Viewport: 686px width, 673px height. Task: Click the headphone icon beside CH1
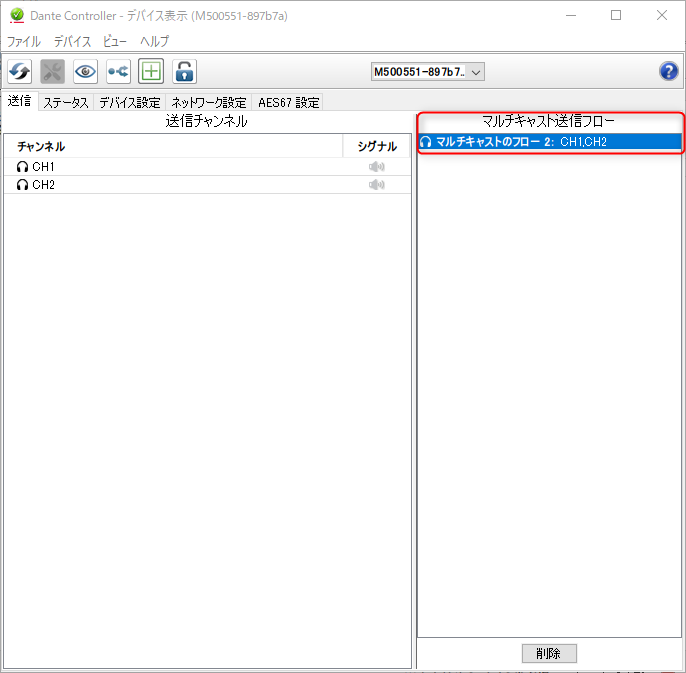(x=22, y=167)
